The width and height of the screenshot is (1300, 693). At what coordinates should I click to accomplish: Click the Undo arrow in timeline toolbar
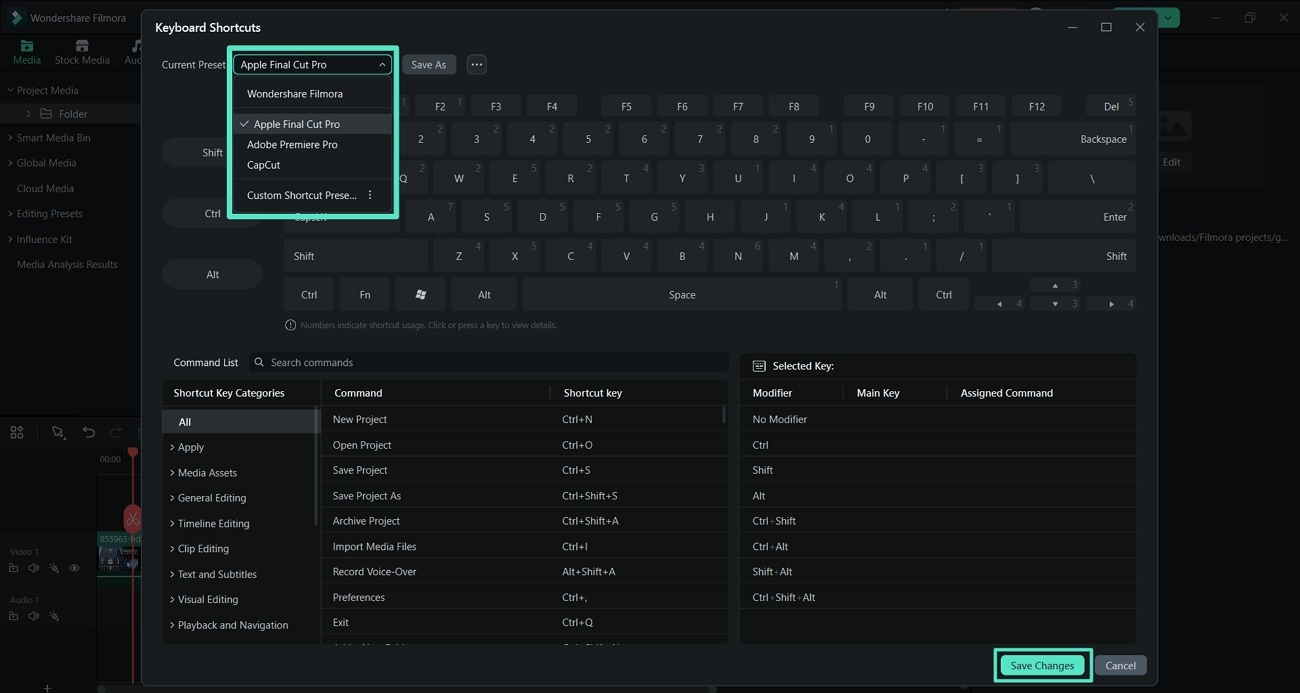(x=89, y=432)
